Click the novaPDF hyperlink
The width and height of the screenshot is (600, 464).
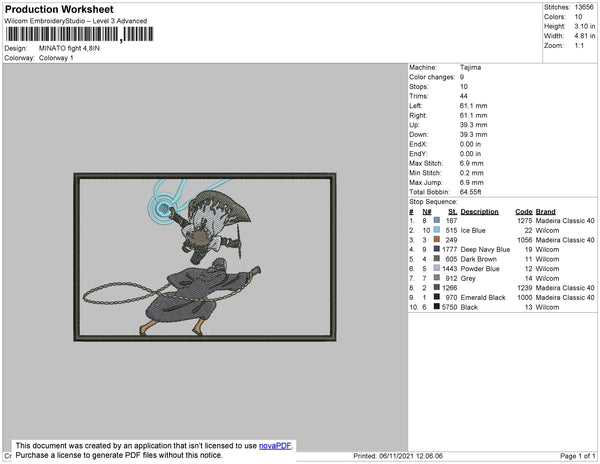pos(275,446)
